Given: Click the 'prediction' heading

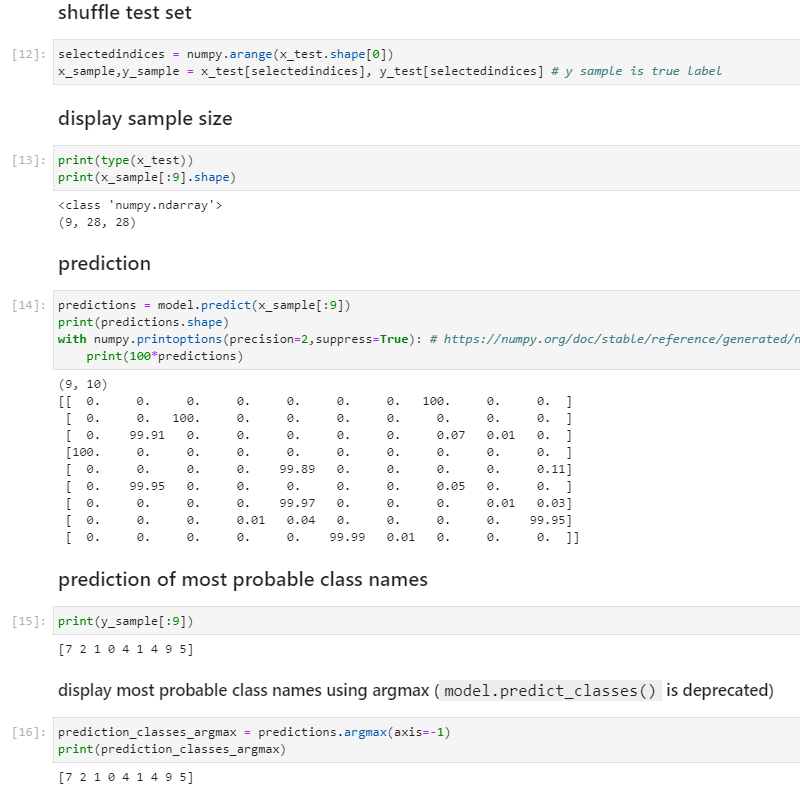Looking at the screenshot, I should (104, 263).
